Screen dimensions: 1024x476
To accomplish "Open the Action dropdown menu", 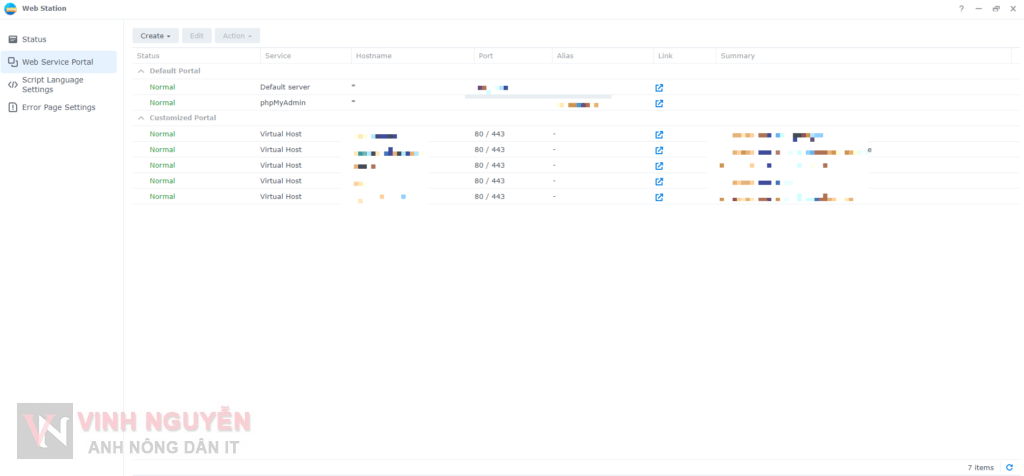I will 237,36.
